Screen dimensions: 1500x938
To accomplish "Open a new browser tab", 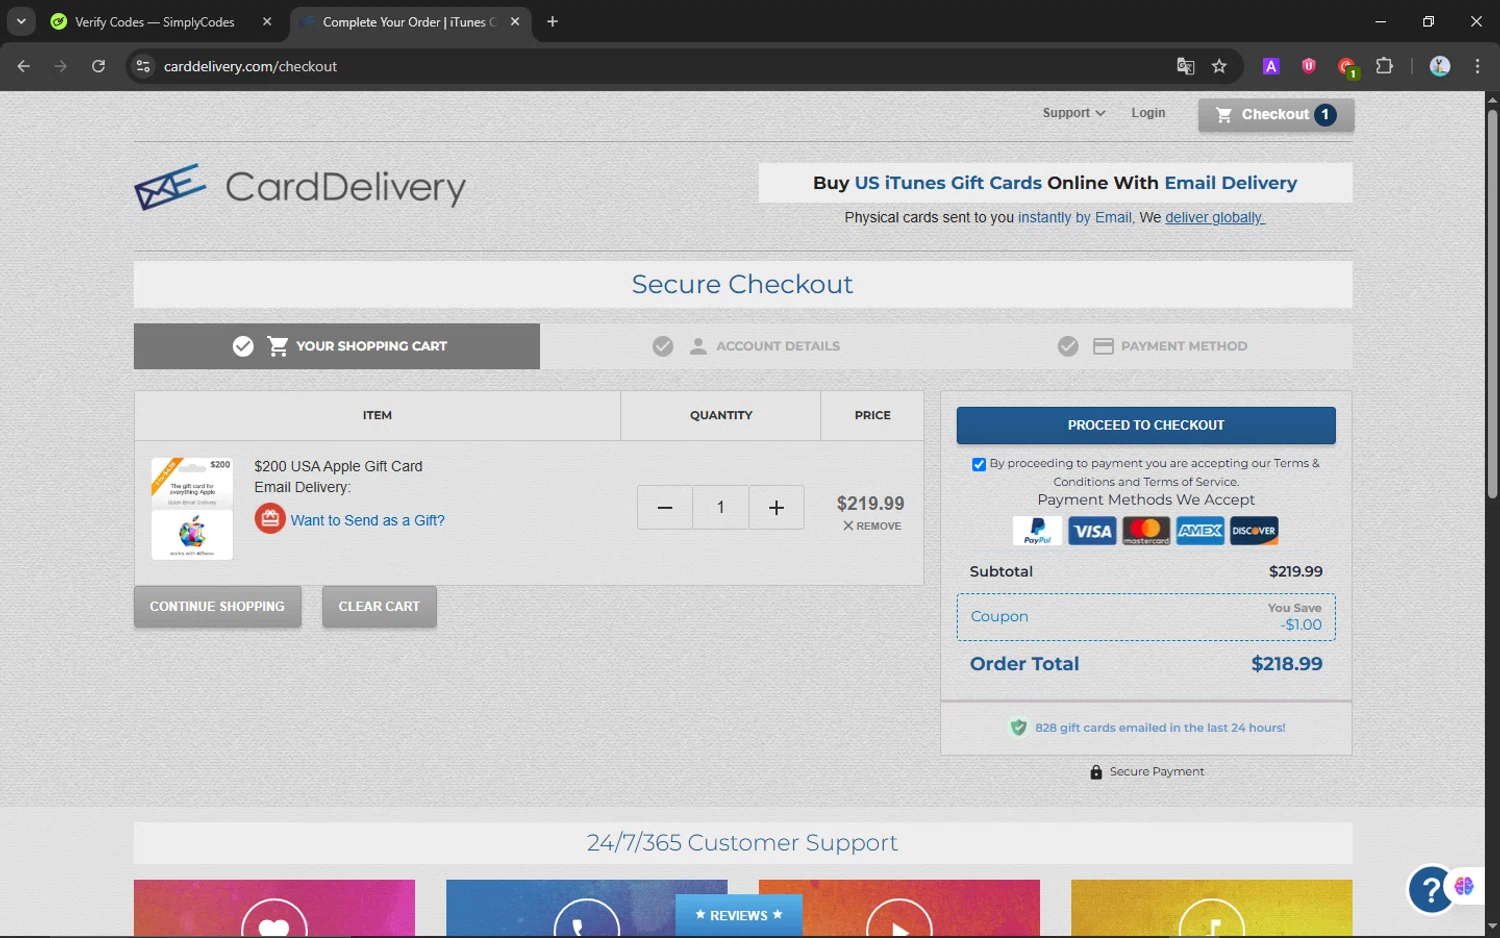I will click(x=552, y=21).
